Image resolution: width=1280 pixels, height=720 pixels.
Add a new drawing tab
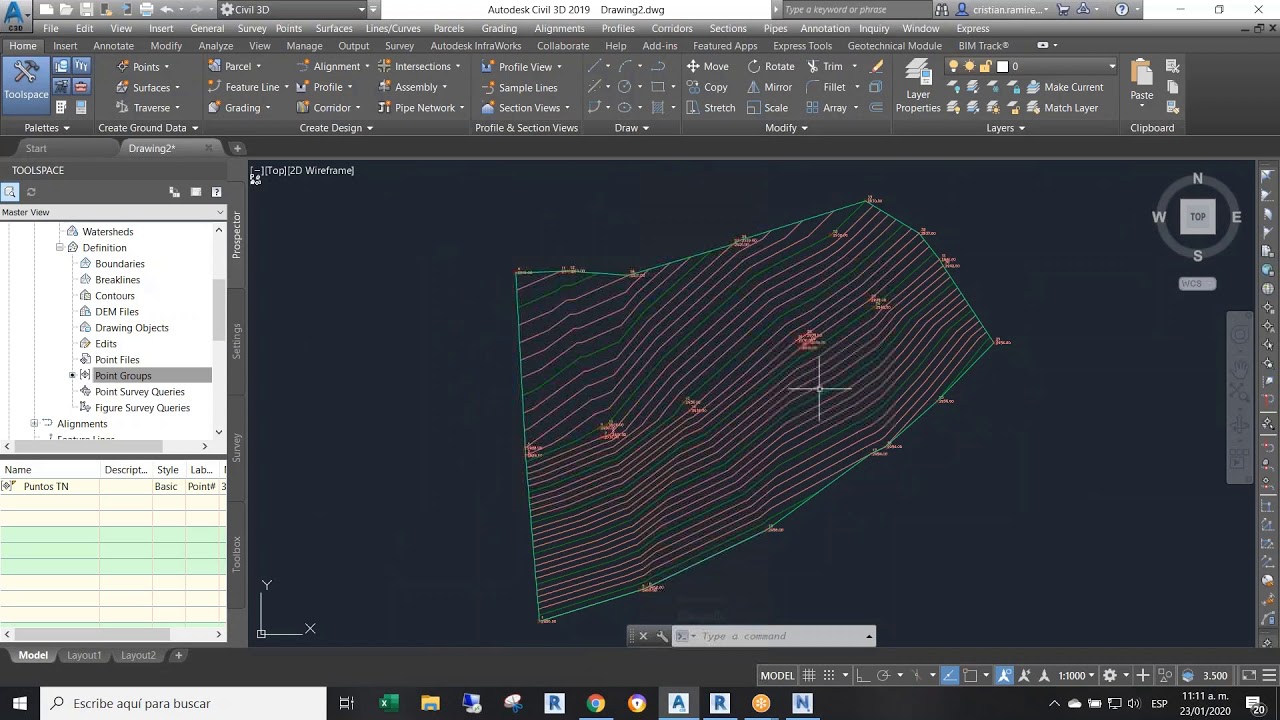pyautogui.click(x=237, y=148)
